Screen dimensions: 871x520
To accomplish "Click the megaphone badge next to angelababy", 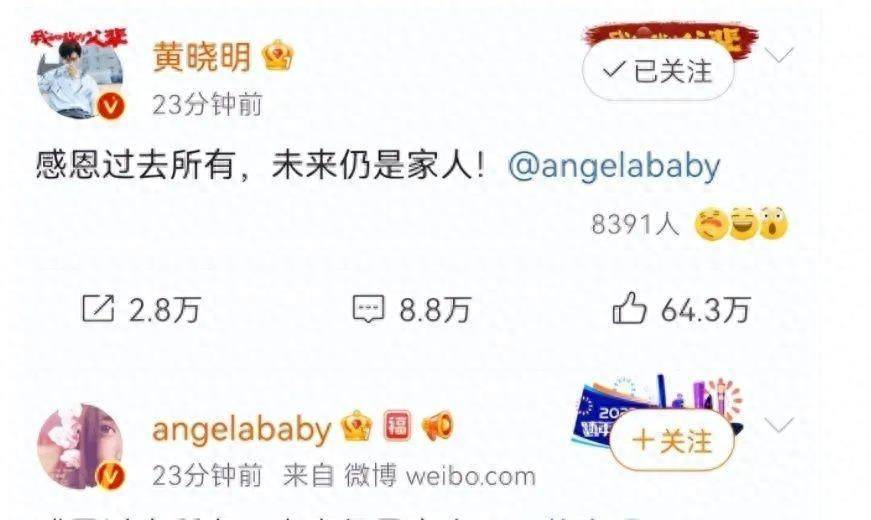I will [438, 427].
